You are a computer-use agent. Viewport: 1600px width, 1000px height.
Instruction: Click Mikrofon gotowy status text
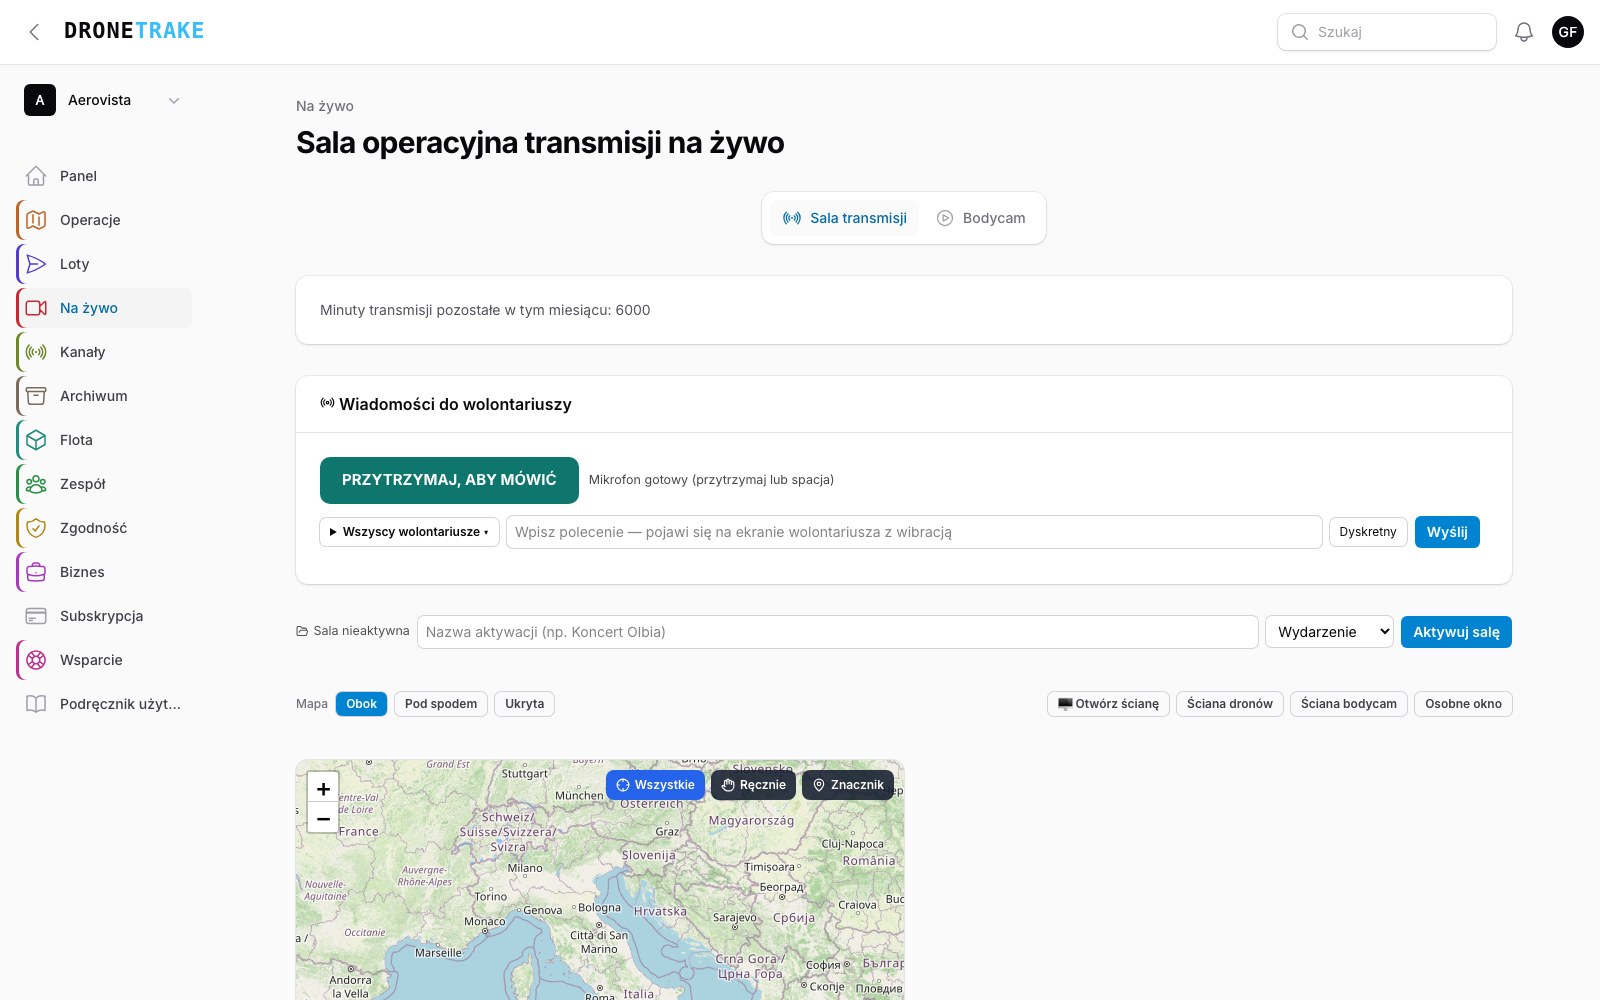pos(711,480)
